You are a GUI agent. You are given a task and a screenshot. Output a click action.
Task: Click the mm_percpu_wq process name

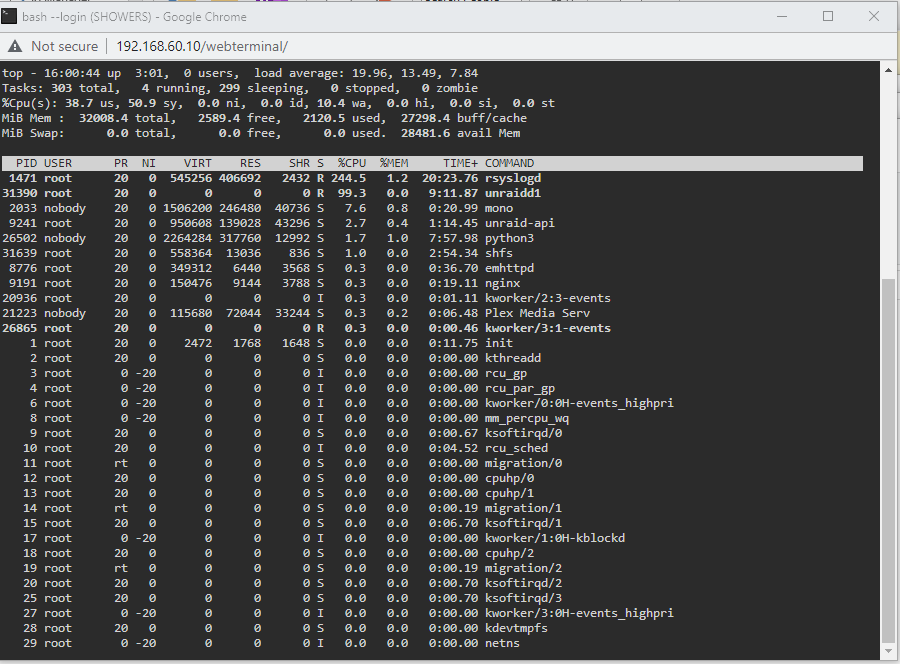pos(527,418)
